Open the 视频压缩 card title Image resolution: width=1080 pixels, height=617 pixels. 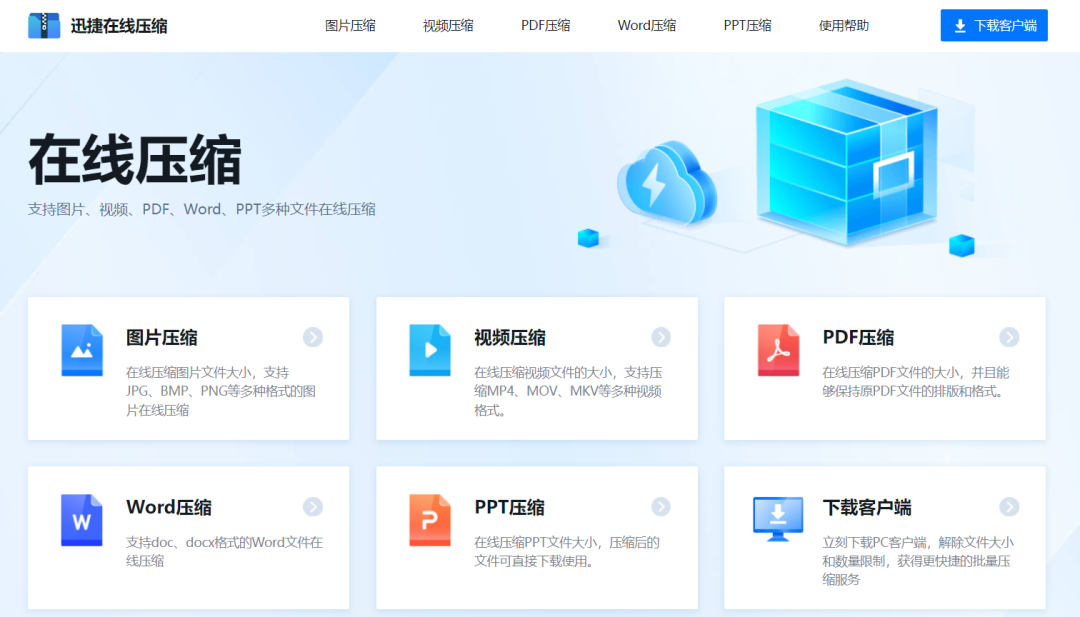[x=510, y=337]
